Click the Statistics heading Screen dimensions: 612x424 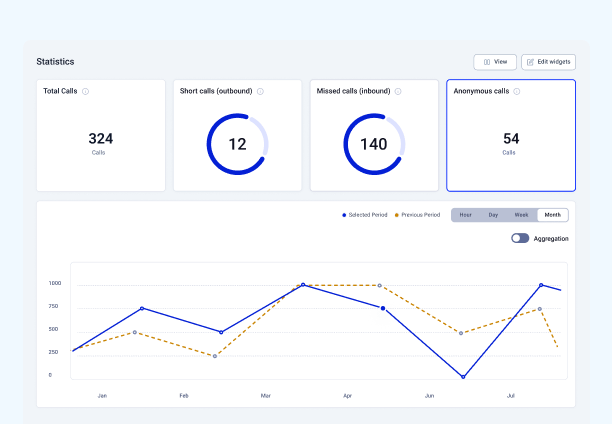pos(55,62)
